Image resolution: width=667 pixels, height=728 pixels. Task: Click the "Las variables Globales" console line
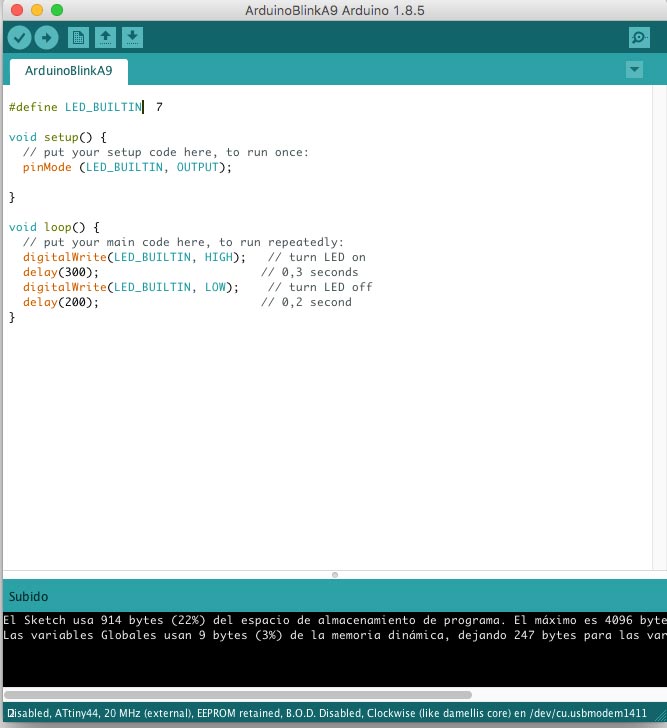(335, 635)
